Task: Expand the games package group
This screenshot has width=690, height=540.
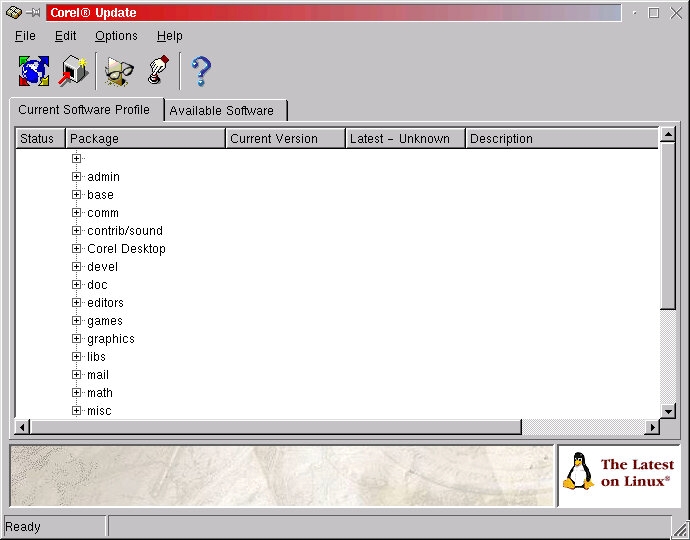Action: tap(76, 321)
